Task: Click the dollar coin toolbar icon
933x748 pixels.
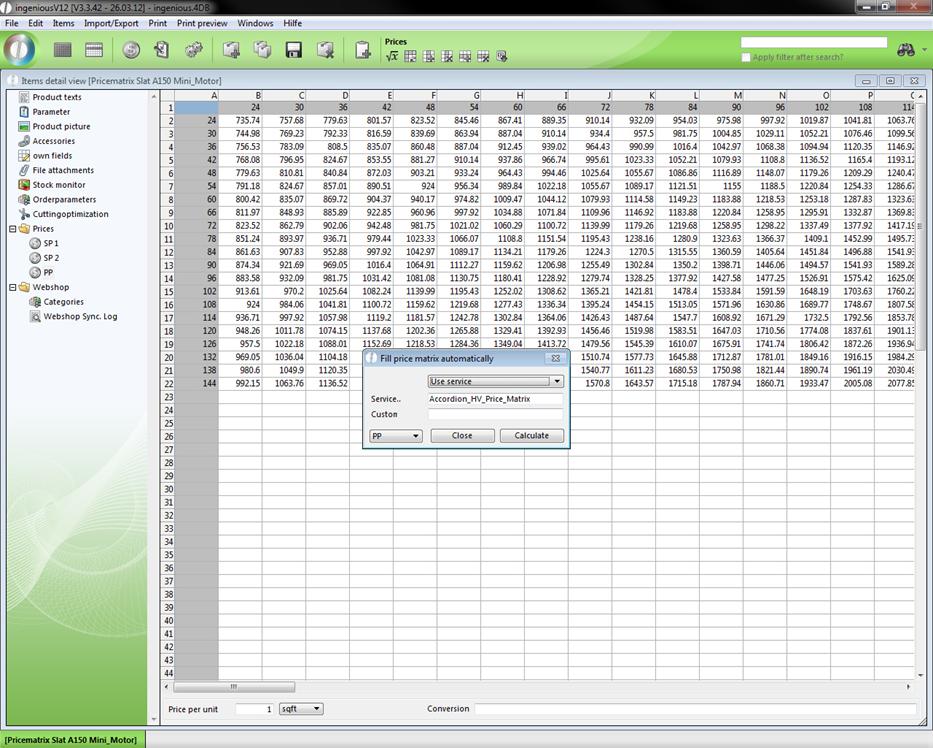Action: [131, 49]
